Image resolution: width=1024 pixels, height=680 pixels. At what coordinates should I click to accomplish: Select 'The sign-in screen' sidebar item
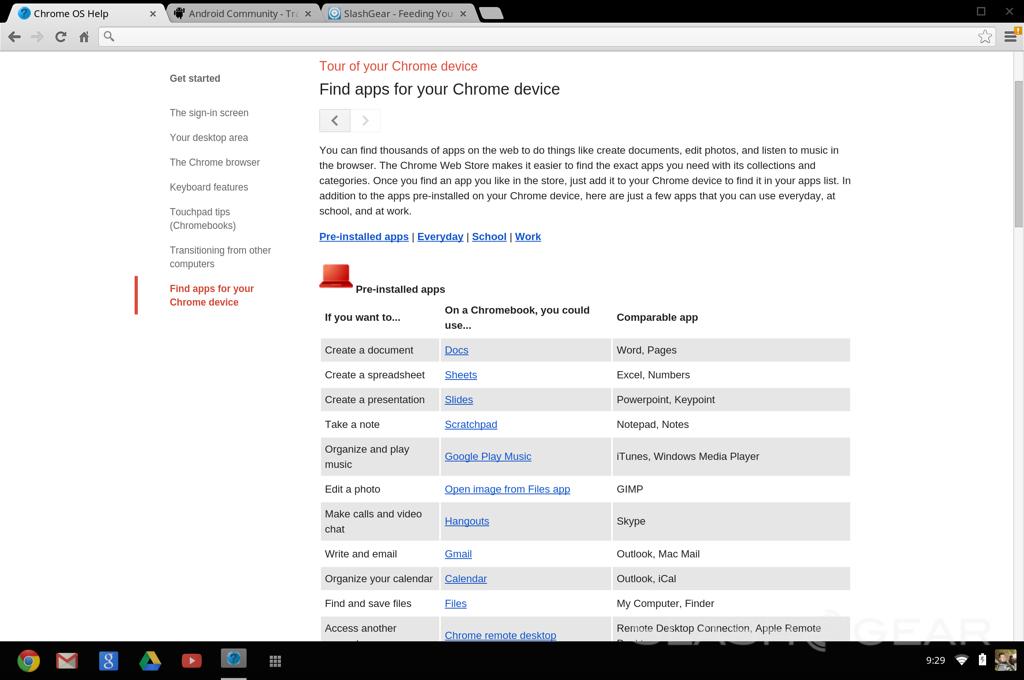[x=209, y=113]
